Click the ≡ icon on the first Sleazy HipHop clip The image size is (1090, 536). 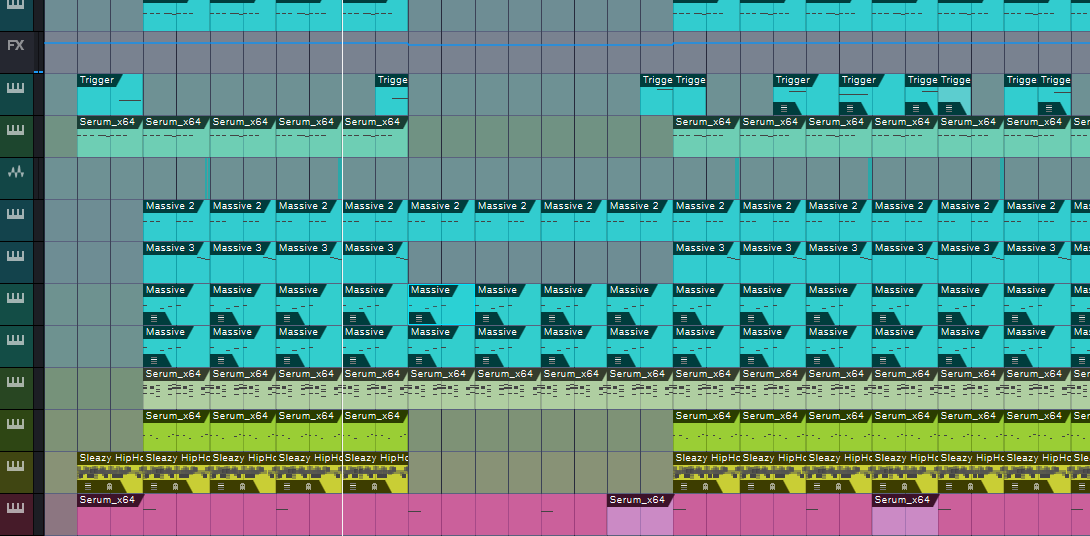(87, 487)
